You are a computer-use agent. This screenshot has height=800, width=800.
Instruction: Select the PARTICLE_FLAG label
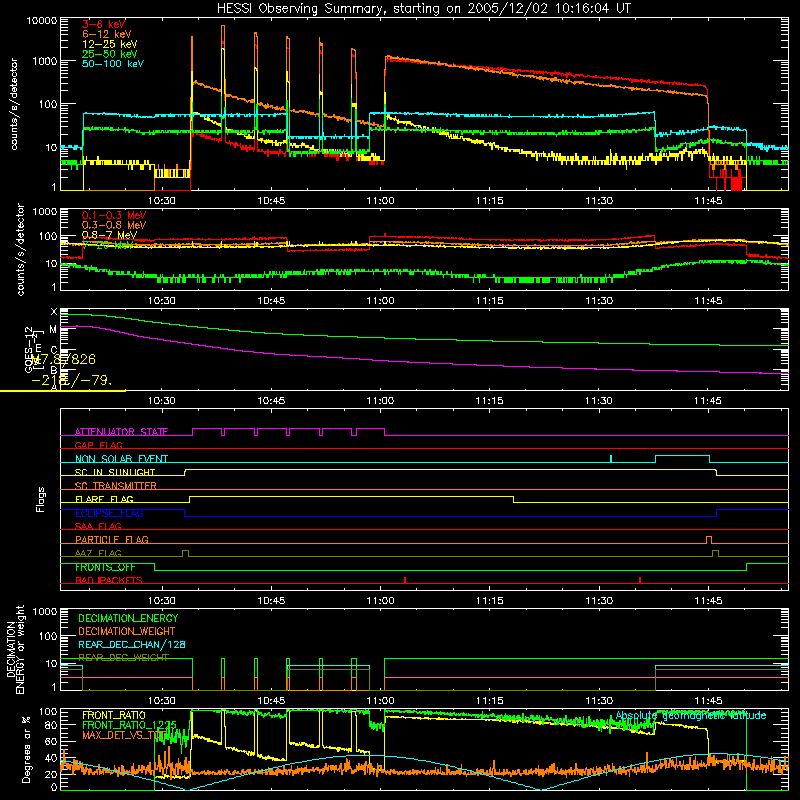pyautogui.click(x=112, y=539)
